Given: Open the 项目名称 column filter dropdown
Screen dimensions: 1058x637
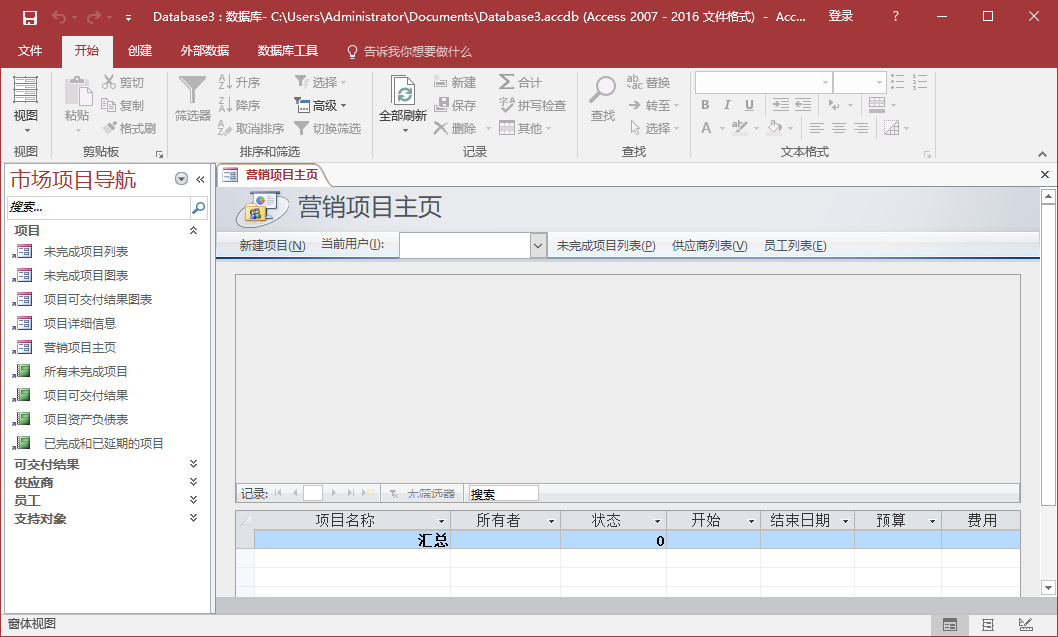Looking at the screenshot, I should 441,521.
